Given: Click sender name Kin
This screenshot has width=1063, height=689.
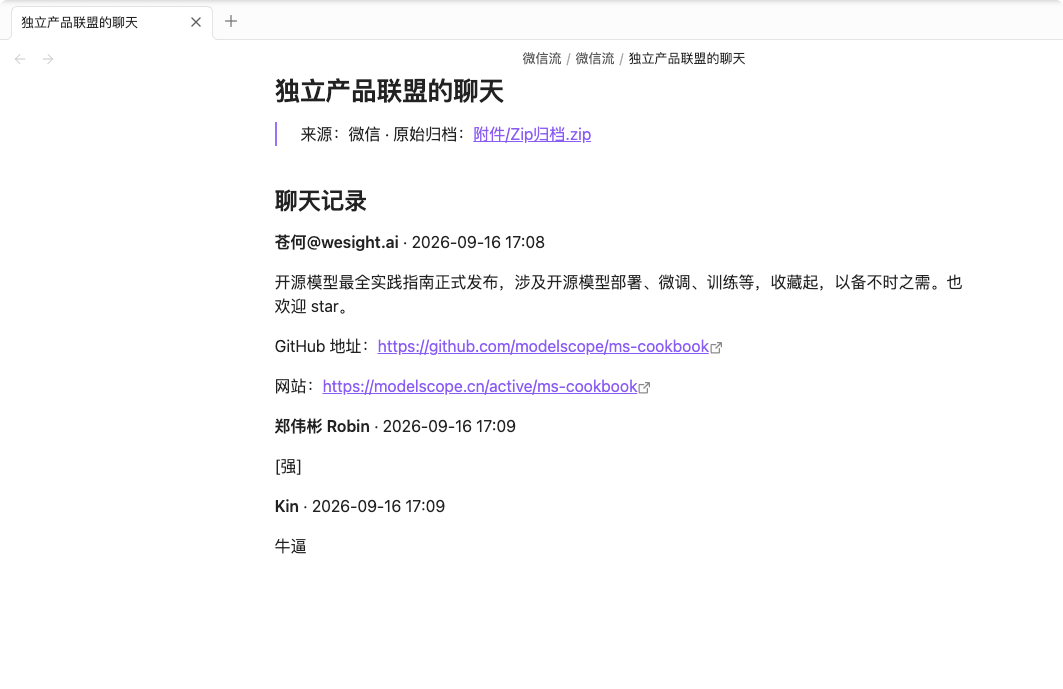Looking at the screenshot, I should tap(287, 506).
